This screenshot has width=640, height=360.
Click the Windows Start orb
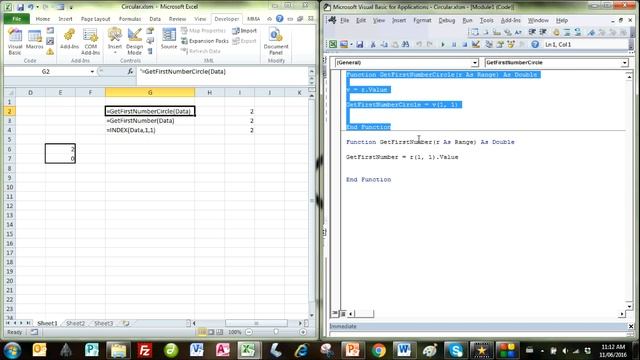[13, 350]
